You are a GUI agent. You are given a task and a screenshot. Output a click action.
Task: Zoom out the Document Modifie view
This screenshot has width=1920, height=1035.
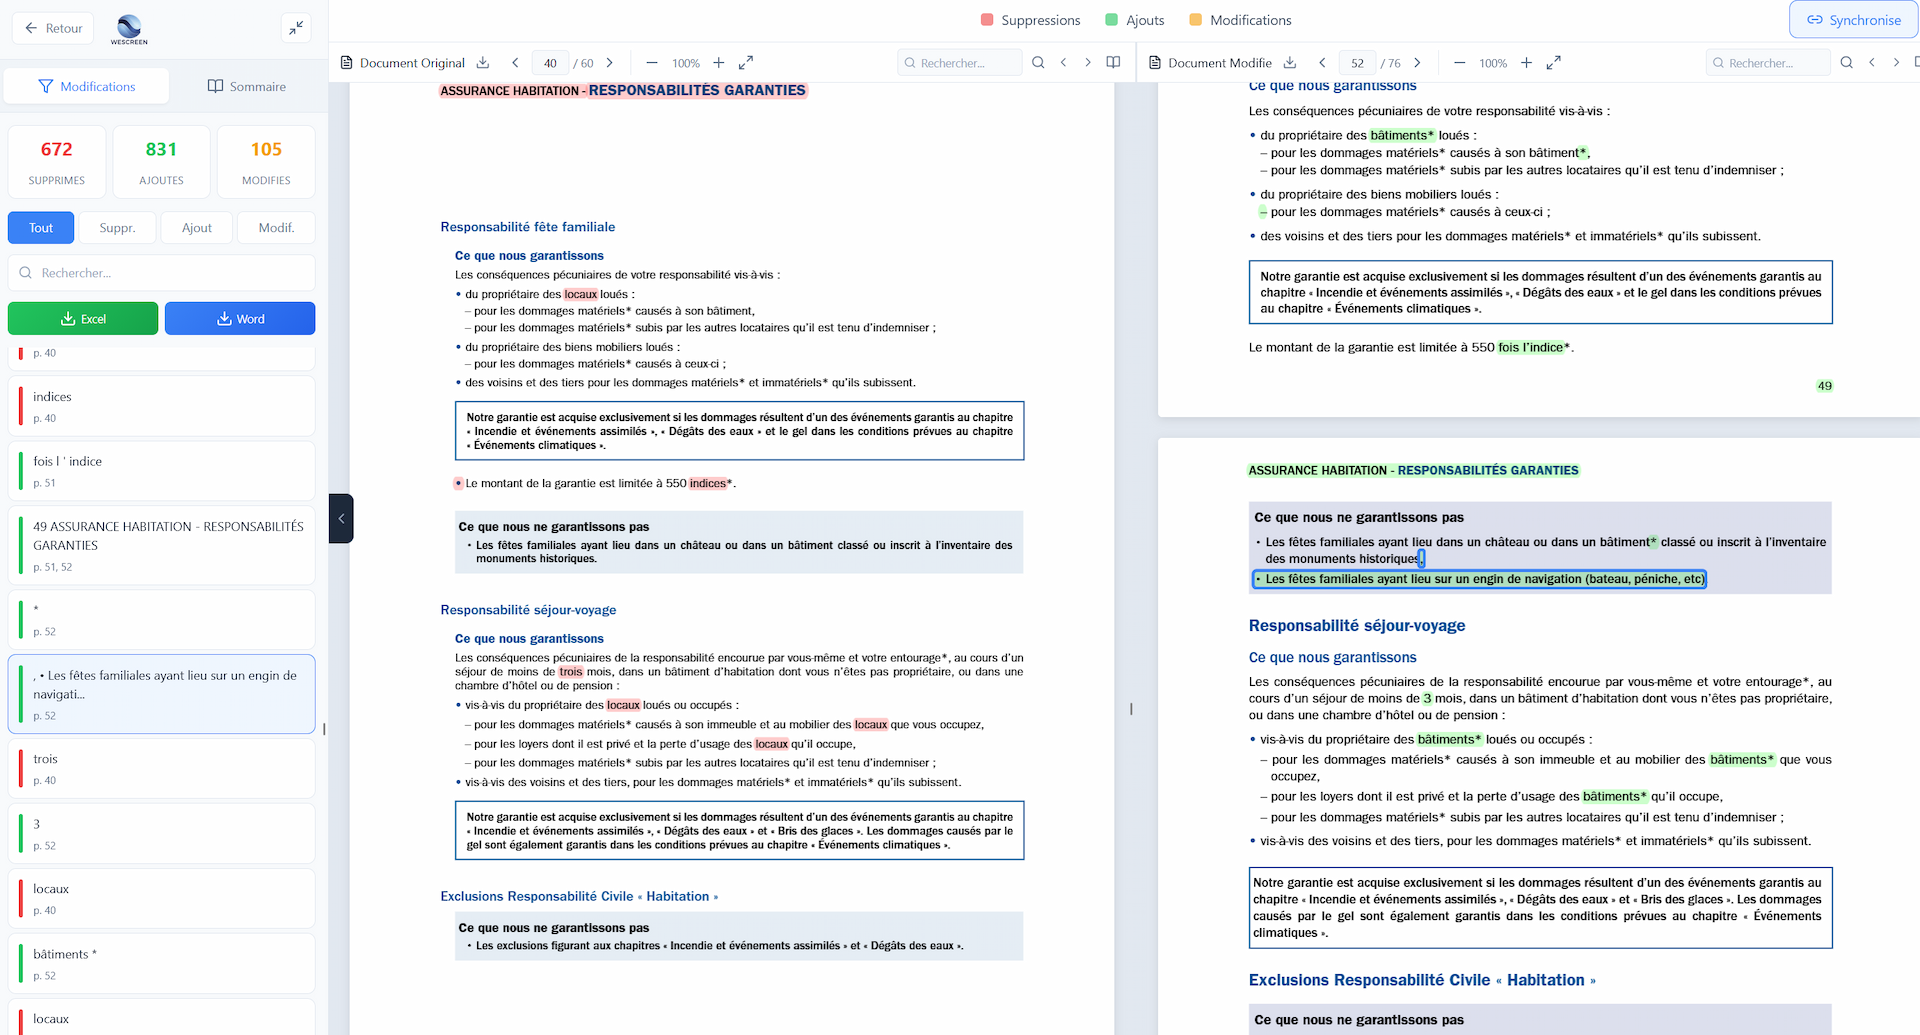[1460, 62]
